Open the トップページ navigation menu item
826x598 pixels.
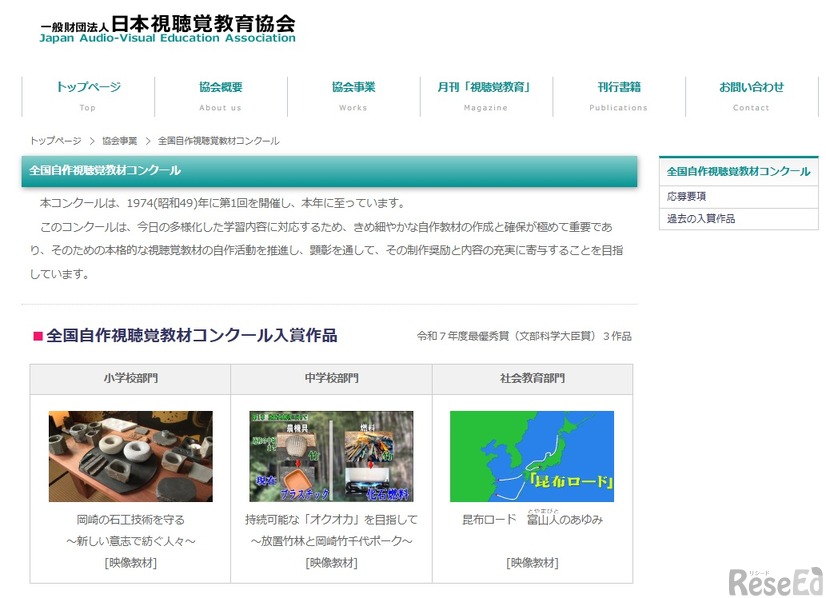click(x=88, y=96)
